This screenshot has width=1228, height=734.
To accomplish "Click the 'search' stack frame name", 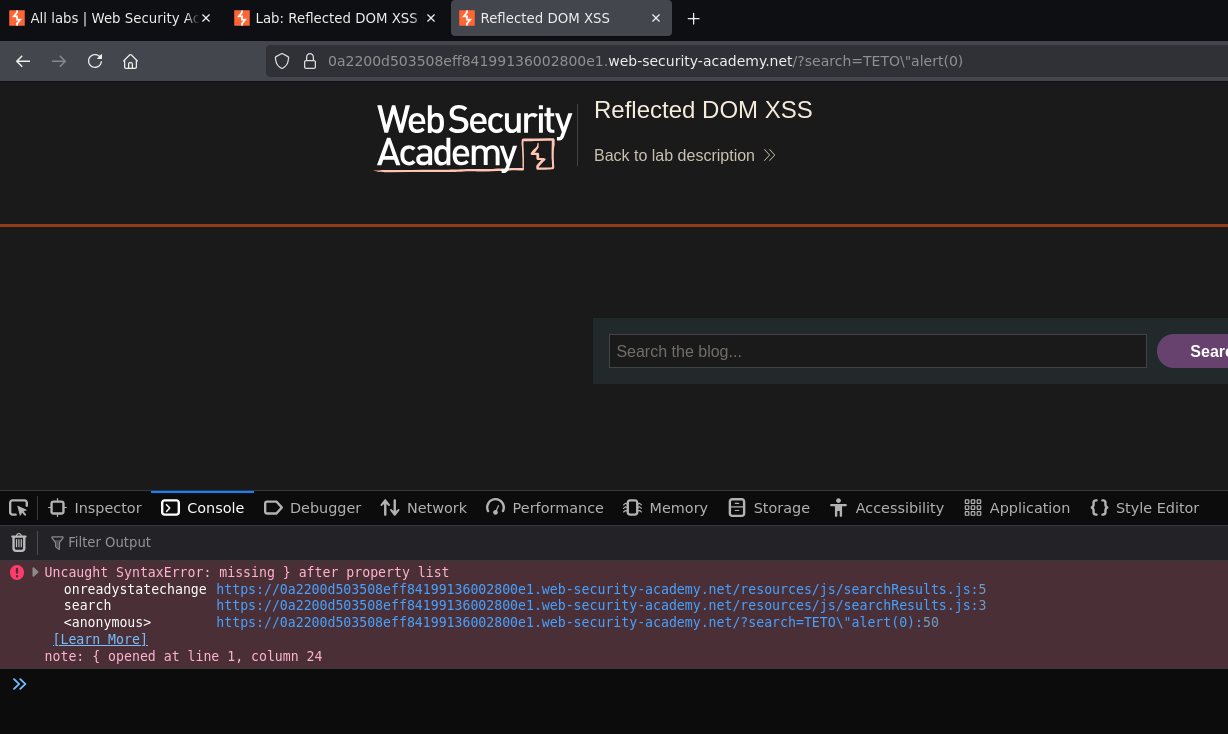I will point(87,605).
